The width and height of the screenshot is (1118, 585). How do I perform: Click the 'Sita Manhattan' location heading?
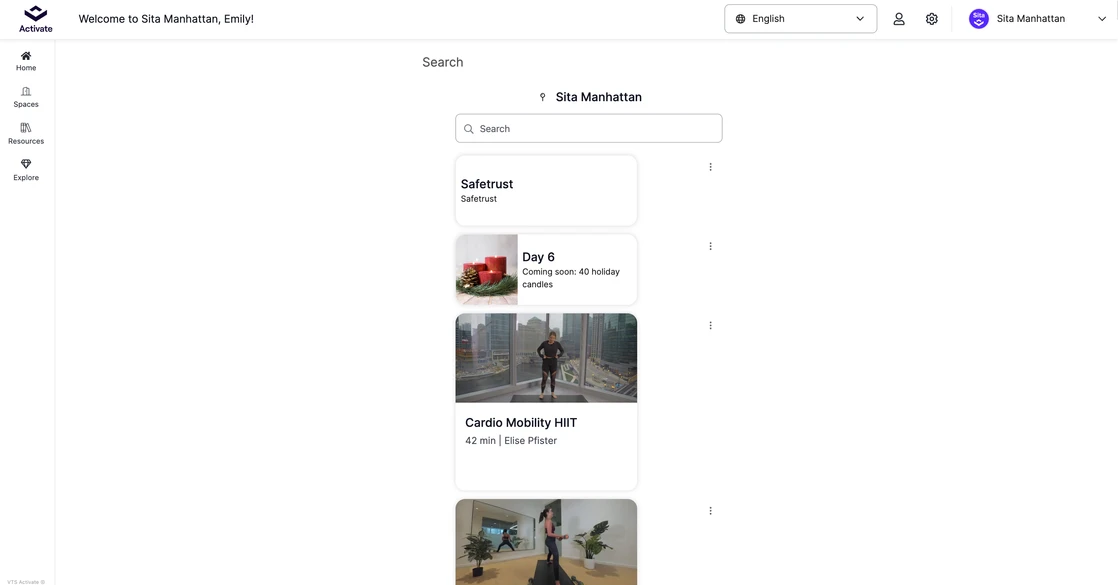(599, 97)
